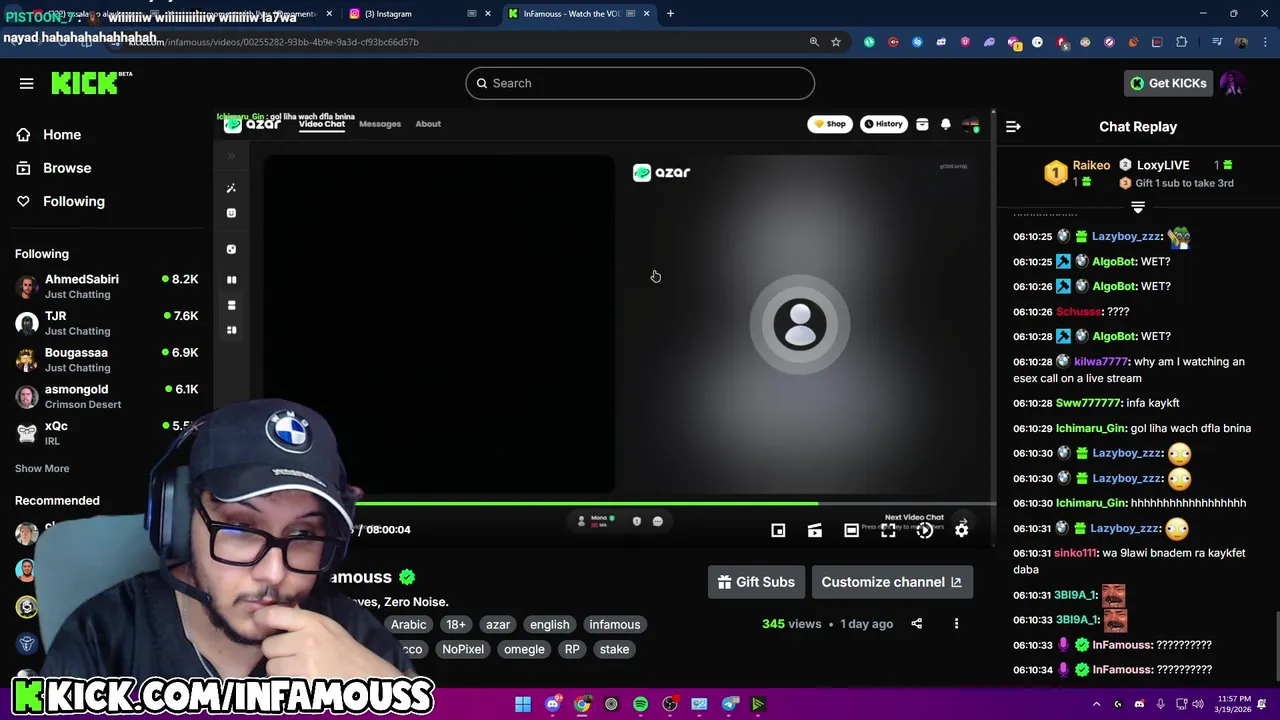Open the clip creation icon

pos(815,530)
